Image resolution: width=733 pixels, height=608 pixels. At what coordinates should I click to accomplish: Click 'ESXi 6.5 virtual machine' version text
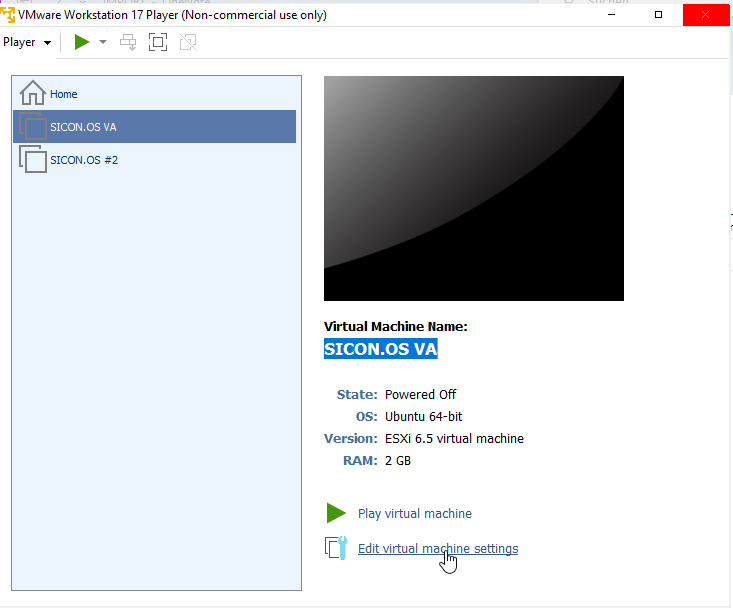454,438
